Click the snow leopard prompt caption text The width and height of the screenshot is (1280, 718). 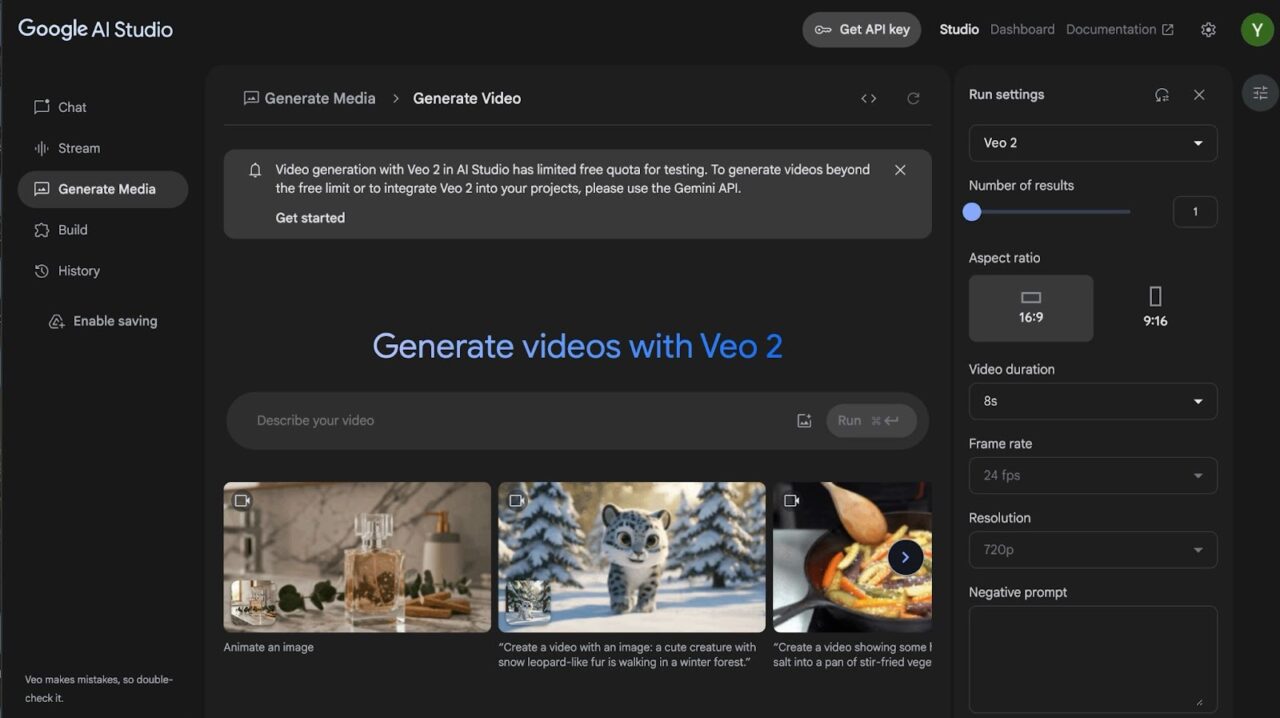[x=628, y=655]
